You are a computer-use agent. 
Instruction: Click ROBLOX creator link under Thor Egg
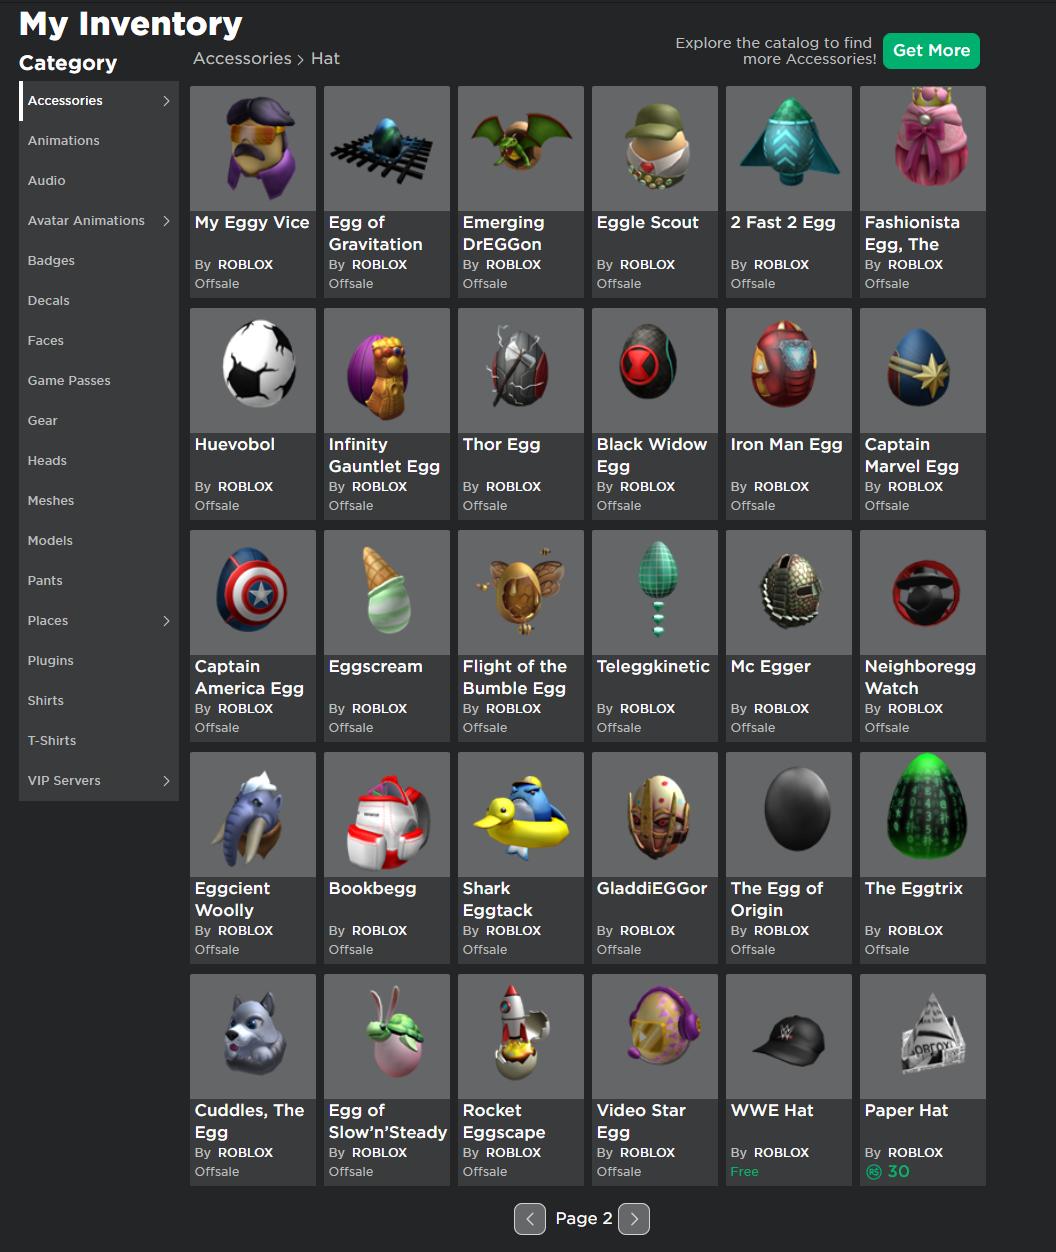click(513, 487)
